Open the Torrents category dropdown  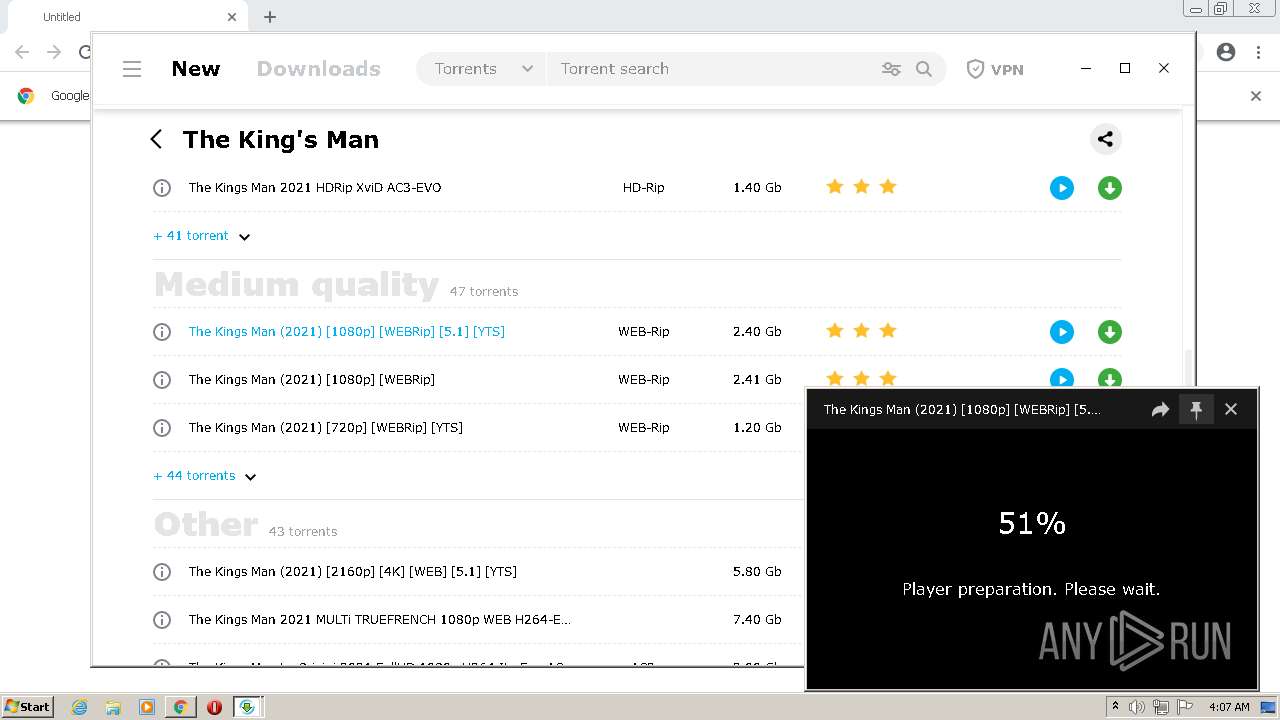483,69
